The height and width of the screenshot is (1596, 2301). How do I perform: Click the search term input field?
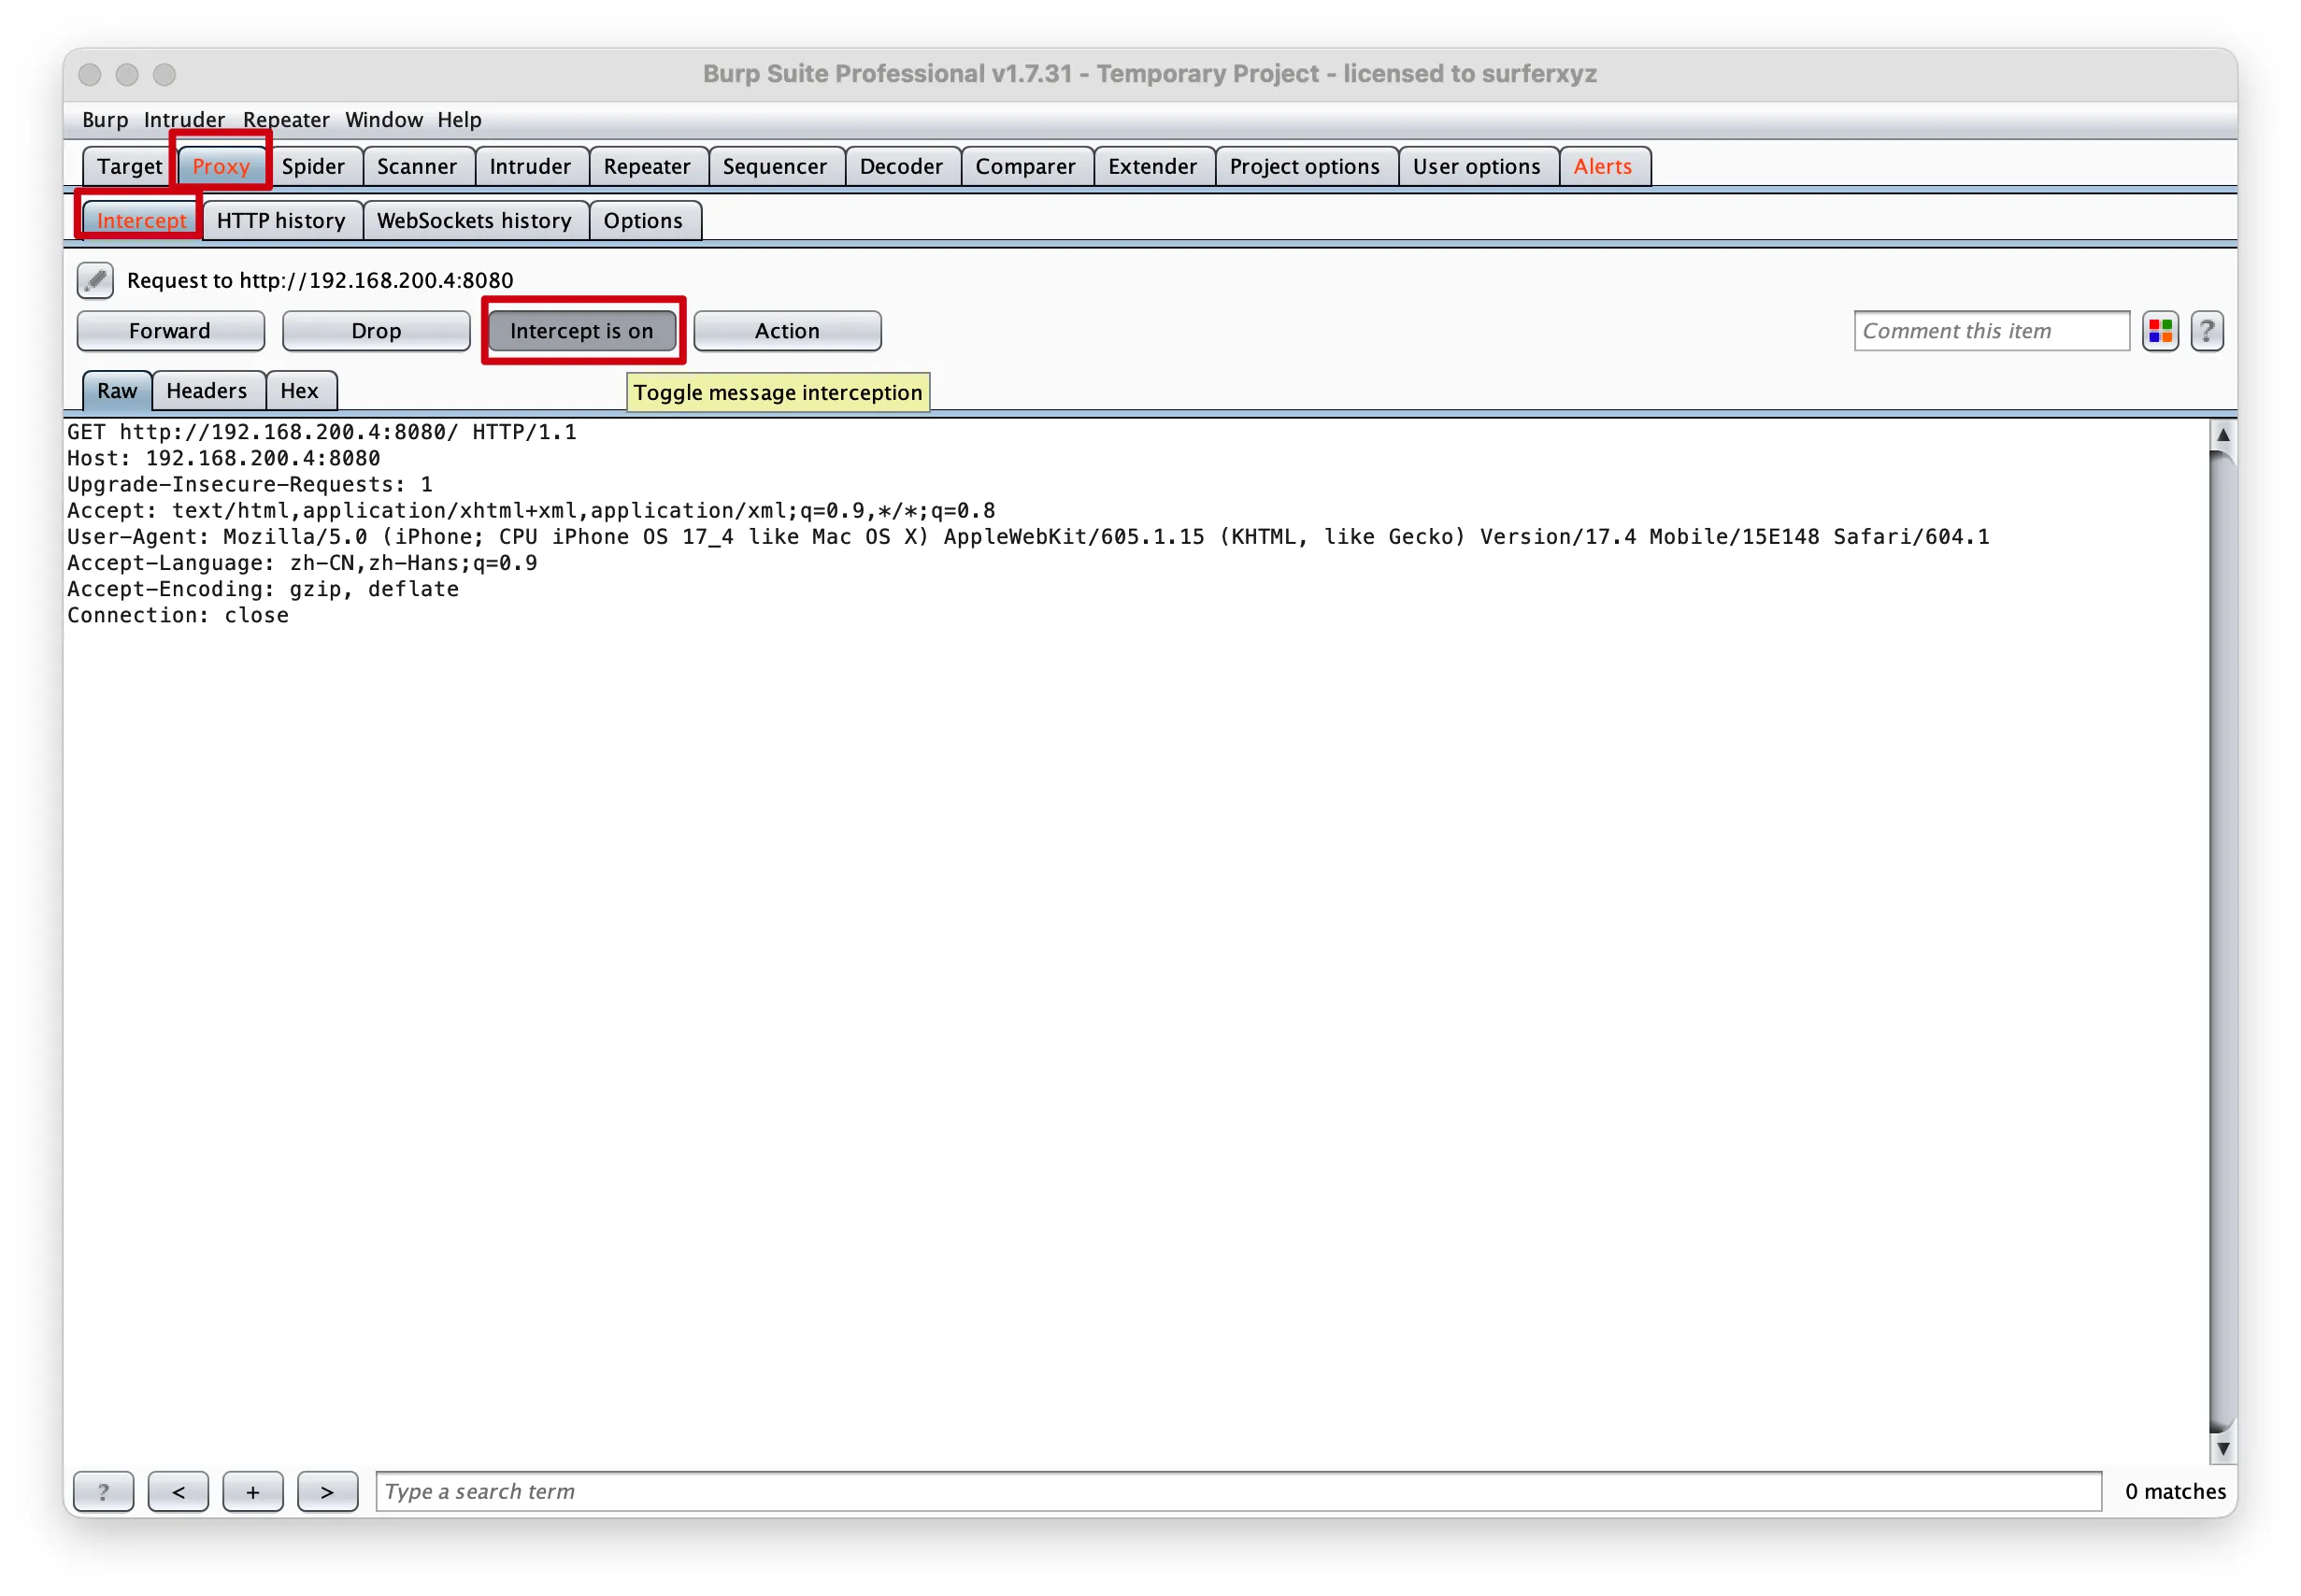pos(1237,1491)
